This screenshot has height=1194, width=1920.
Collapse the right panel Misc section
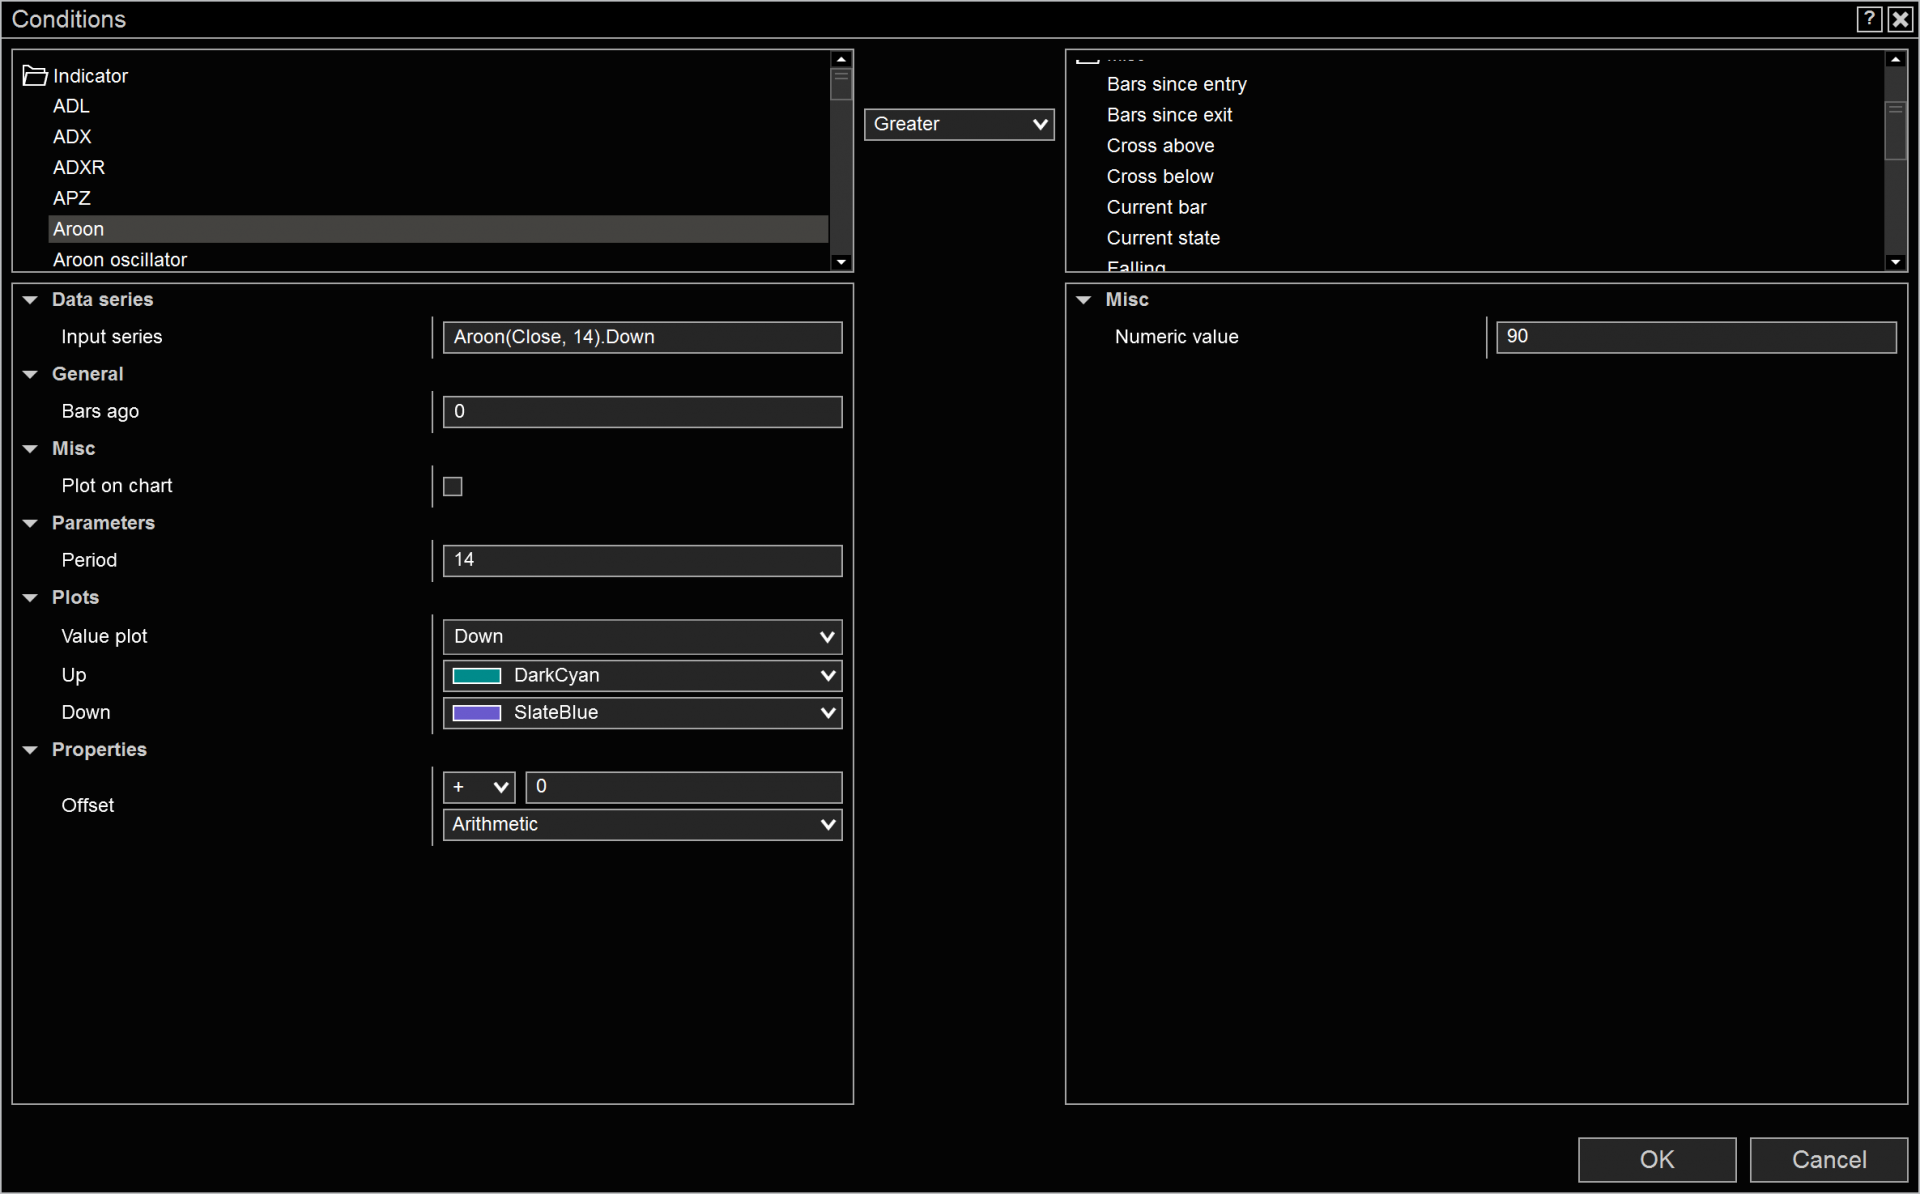pyautogui.click(x=1084, y=300)
